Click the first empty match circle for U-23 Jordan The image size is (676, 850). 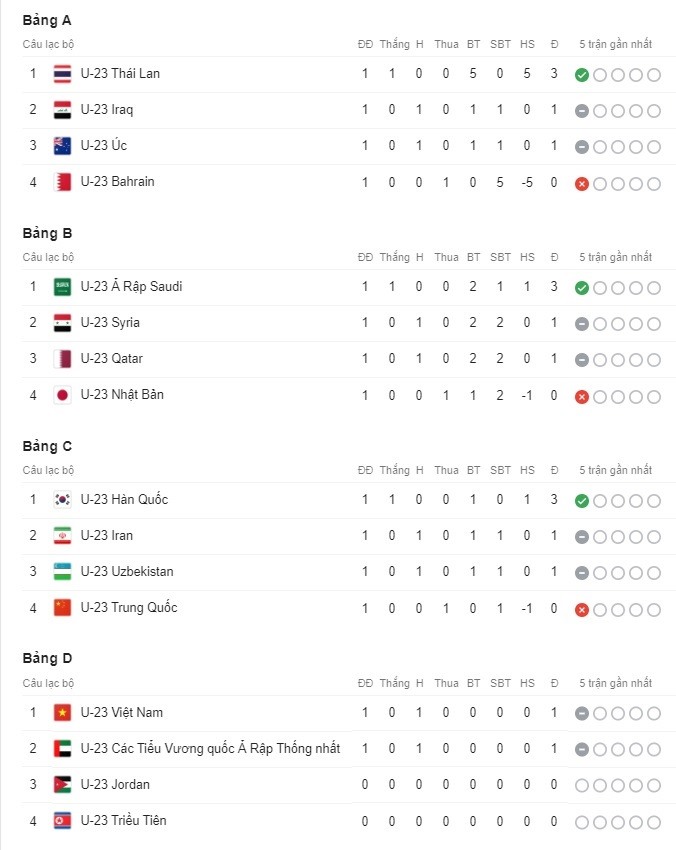(x=582, y=785)
